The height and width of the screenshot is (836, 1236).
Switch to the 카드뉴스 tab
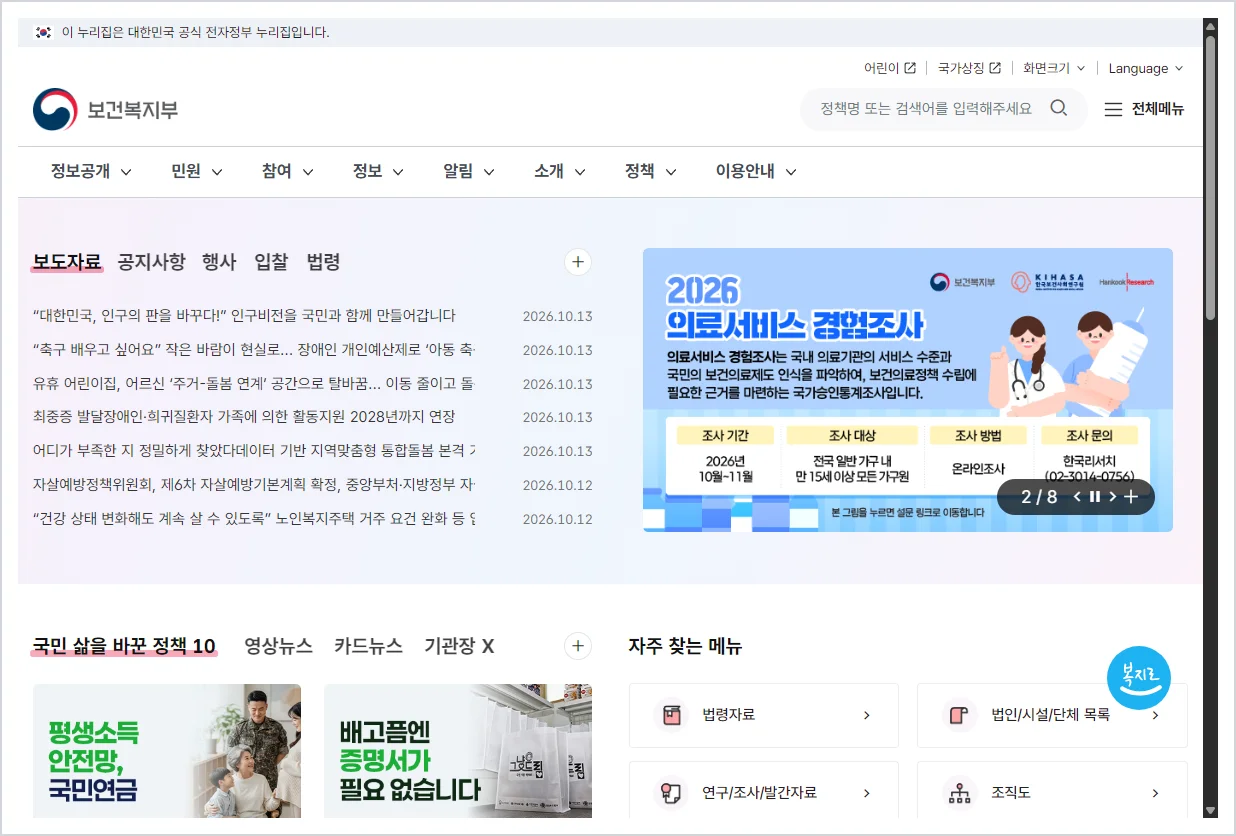coord(368,646)
